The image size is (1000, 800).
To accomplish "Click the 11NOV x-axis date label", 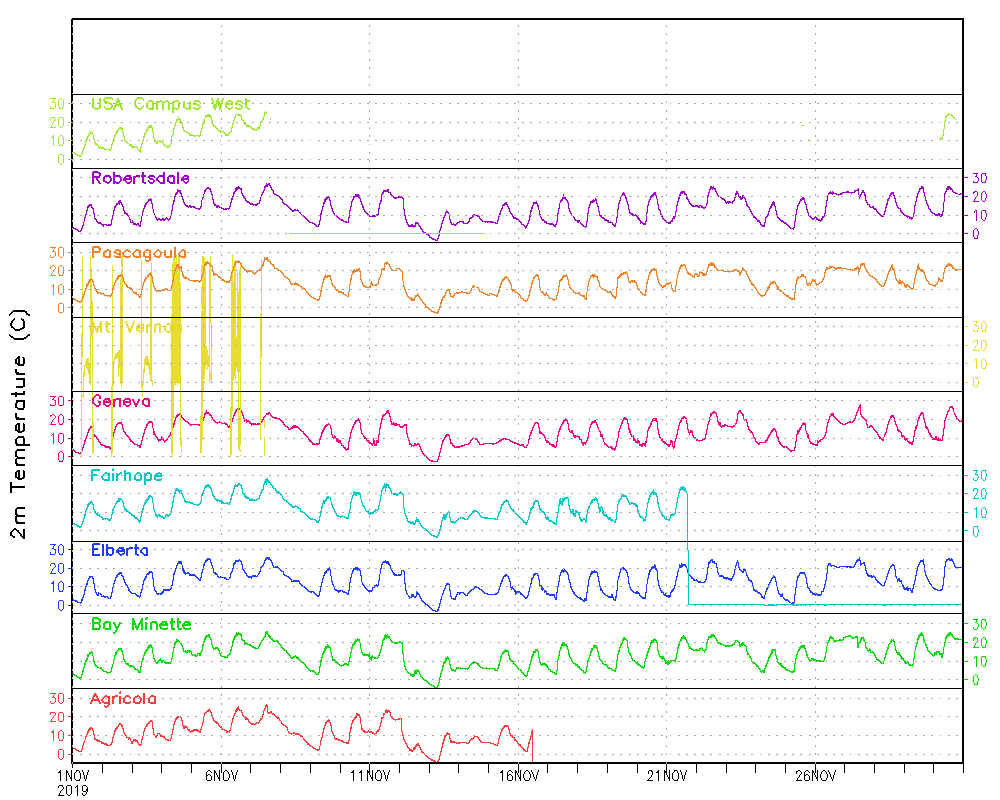I will pos(370,776).
